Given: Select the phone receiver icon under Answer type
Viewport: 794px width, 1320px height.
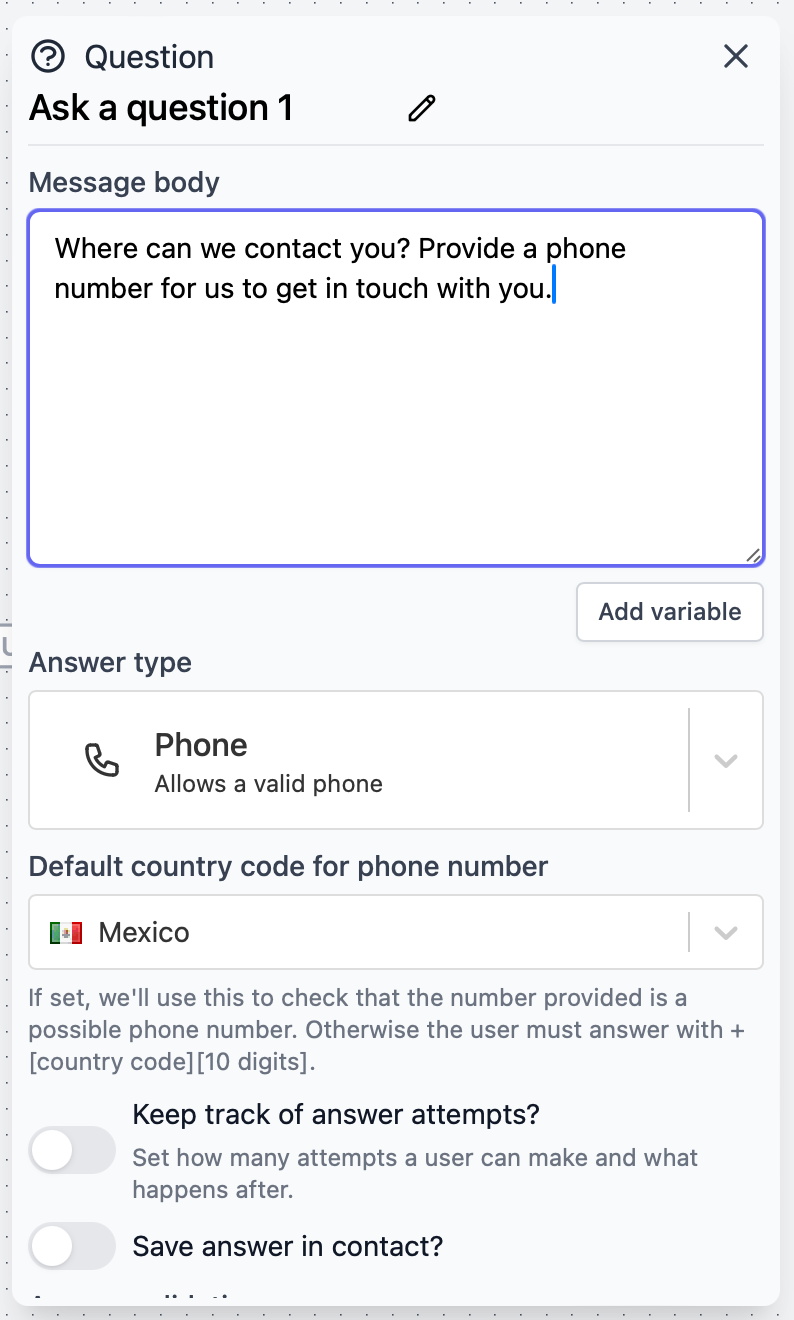Looking at the screenshot, I should pyautogui.click(x=103, y=760).
